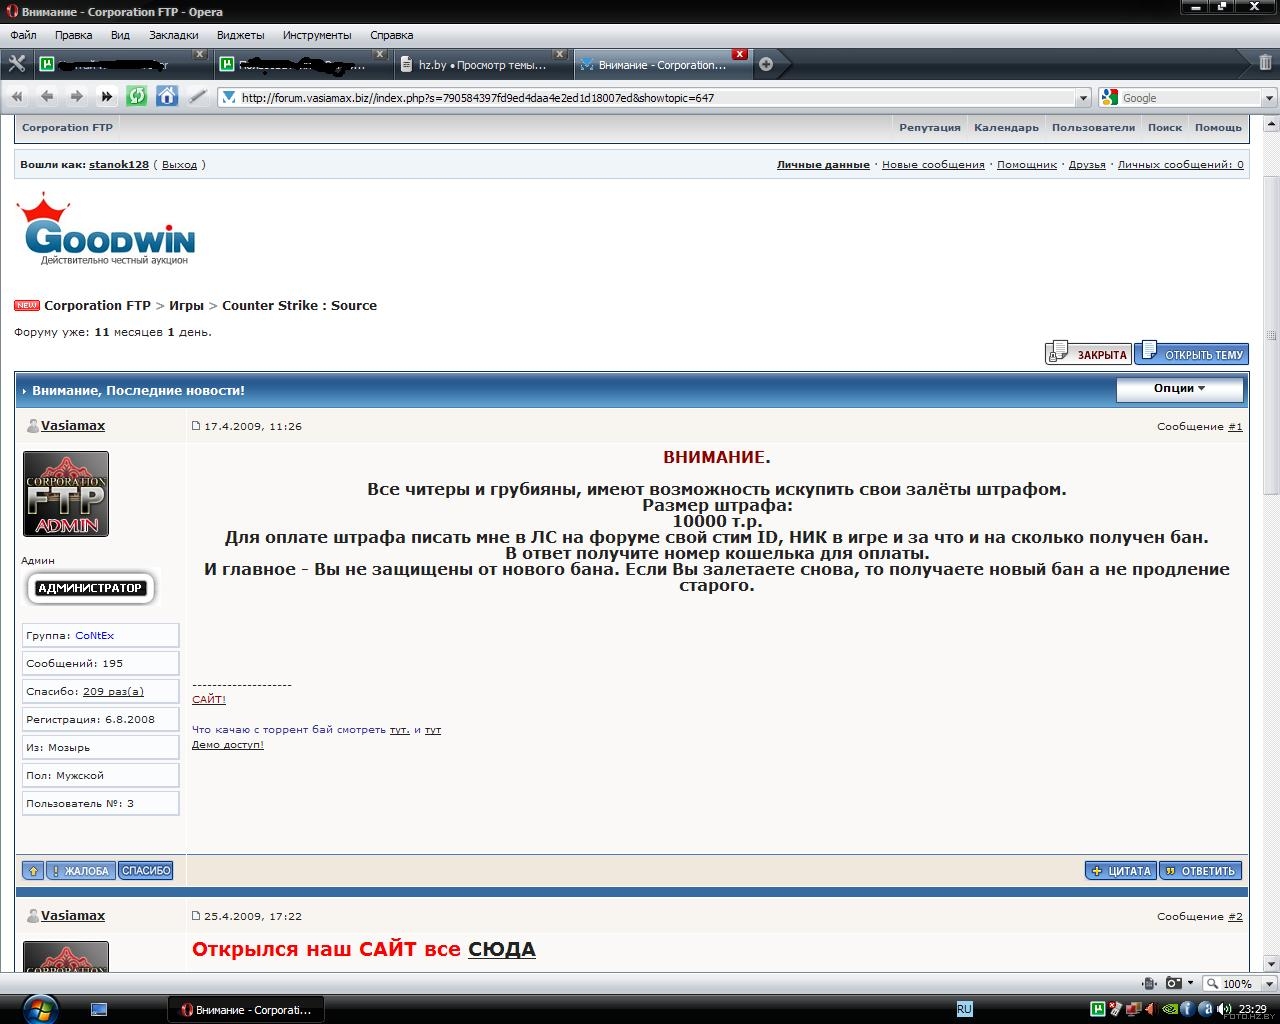Open the closed tabs trash icon
The height and width of the screenshot is (1024, 1280).
[x=1264, y=63]
